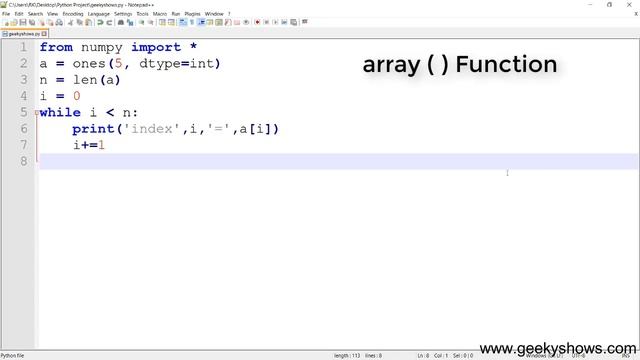Open the Macro menu
This screenshot has width=640, height=360.
click(160, 14)
